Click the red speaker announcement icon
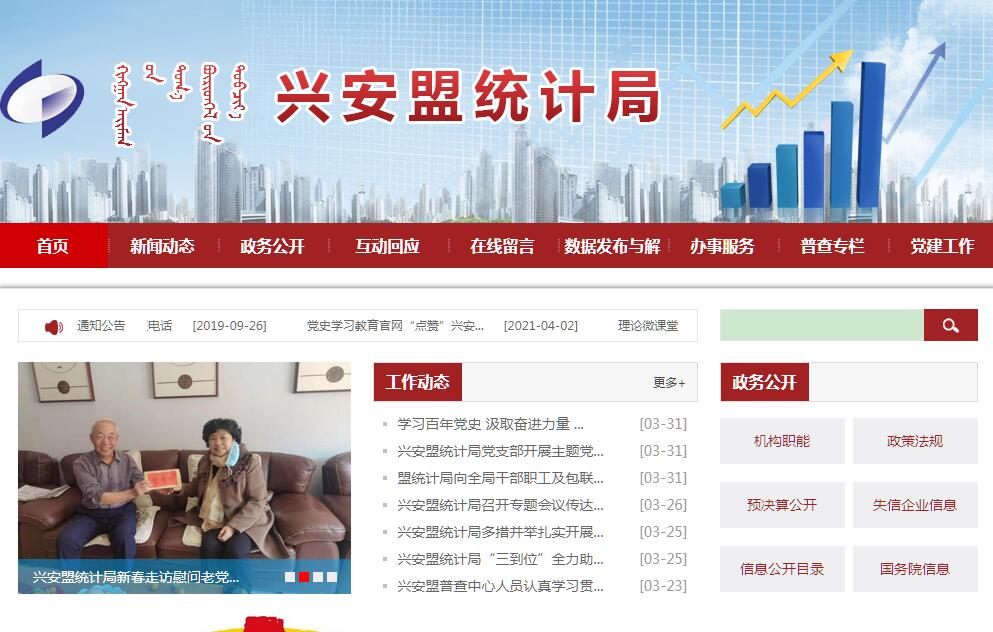The height and width of the screenshot is (632, 993). pos(54,327)
